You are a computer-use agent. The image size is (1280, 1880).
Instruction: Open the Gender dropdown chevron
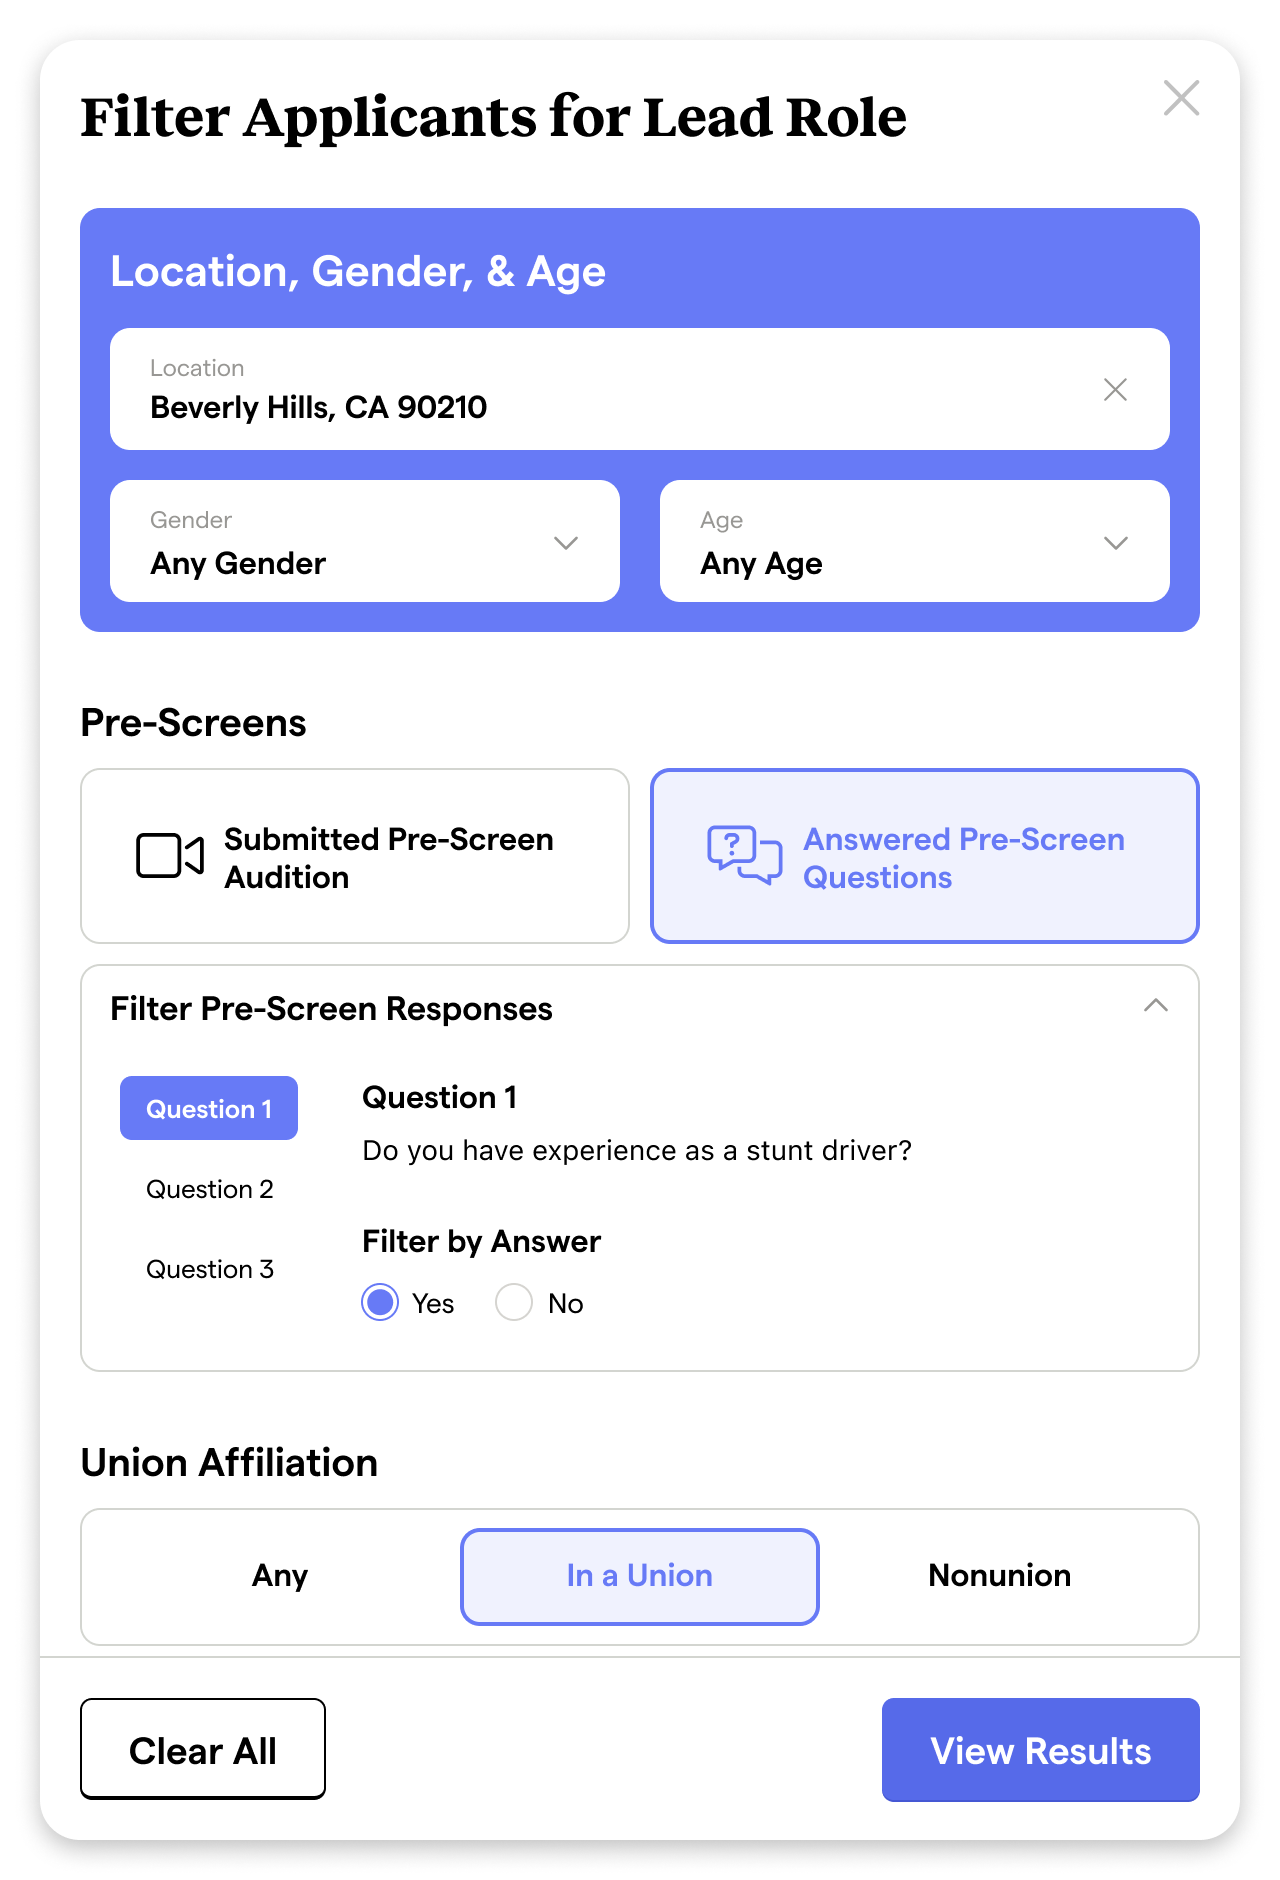(x=566, y=543)
